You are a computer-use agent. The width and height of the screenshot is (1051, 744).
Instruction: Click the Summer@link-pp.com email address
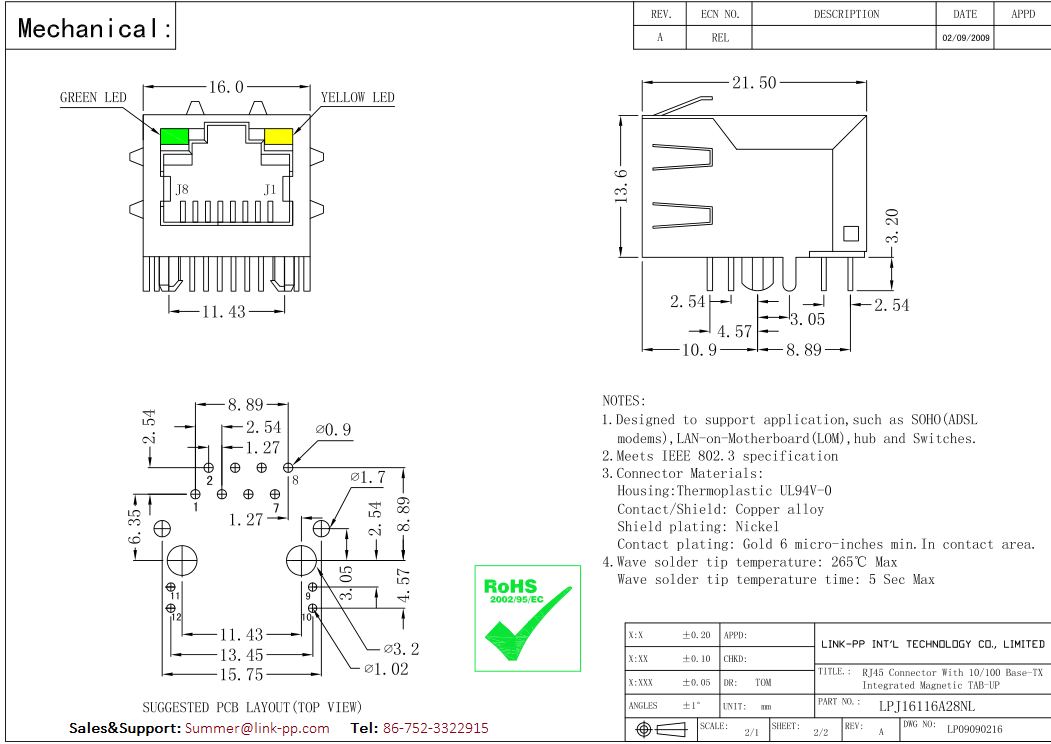pyautogui.click(x=257, y=728)
